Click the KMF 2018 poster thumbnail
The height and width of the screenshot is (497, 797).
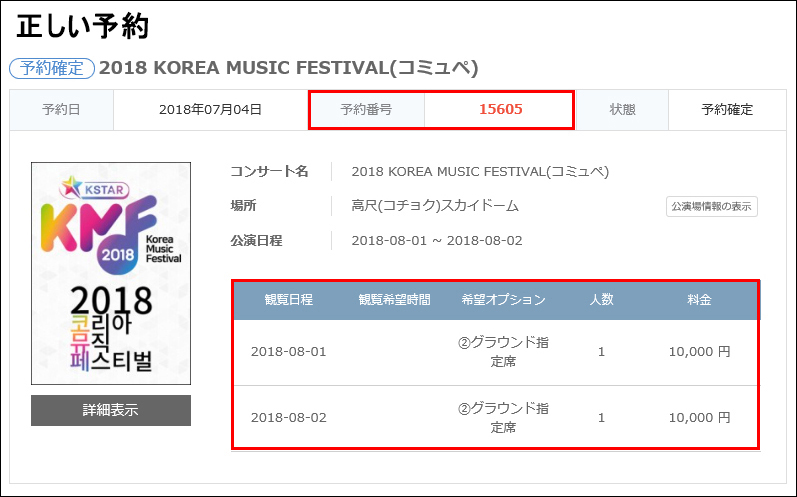coord(111,273)
